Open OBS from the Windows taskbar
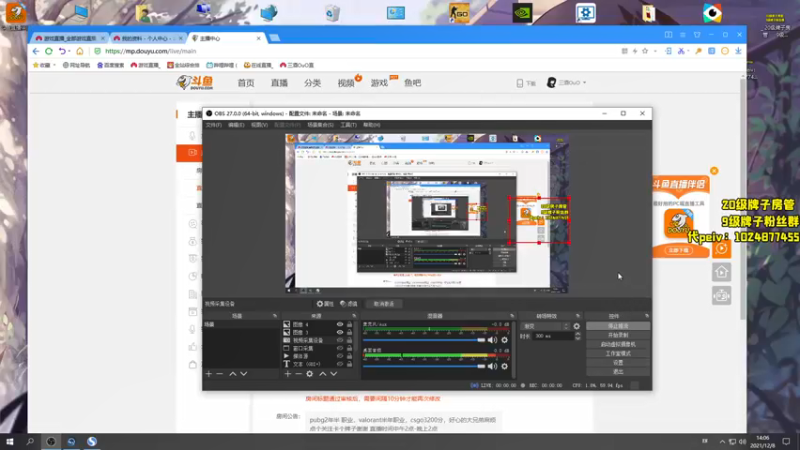The height and width of the screenshot is (450, 800). (x=51, y=441)
